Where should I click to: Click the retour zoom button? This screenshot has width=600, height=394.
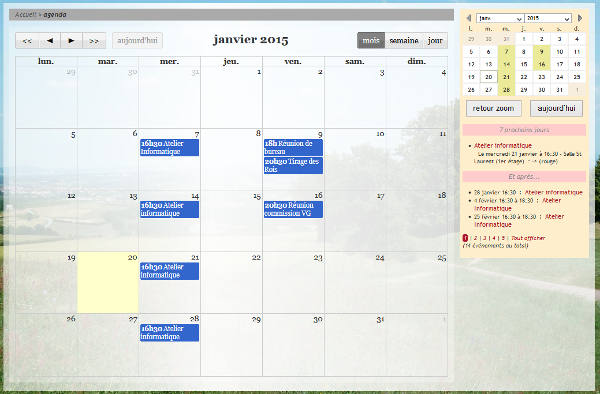click(x=493, y=108)
